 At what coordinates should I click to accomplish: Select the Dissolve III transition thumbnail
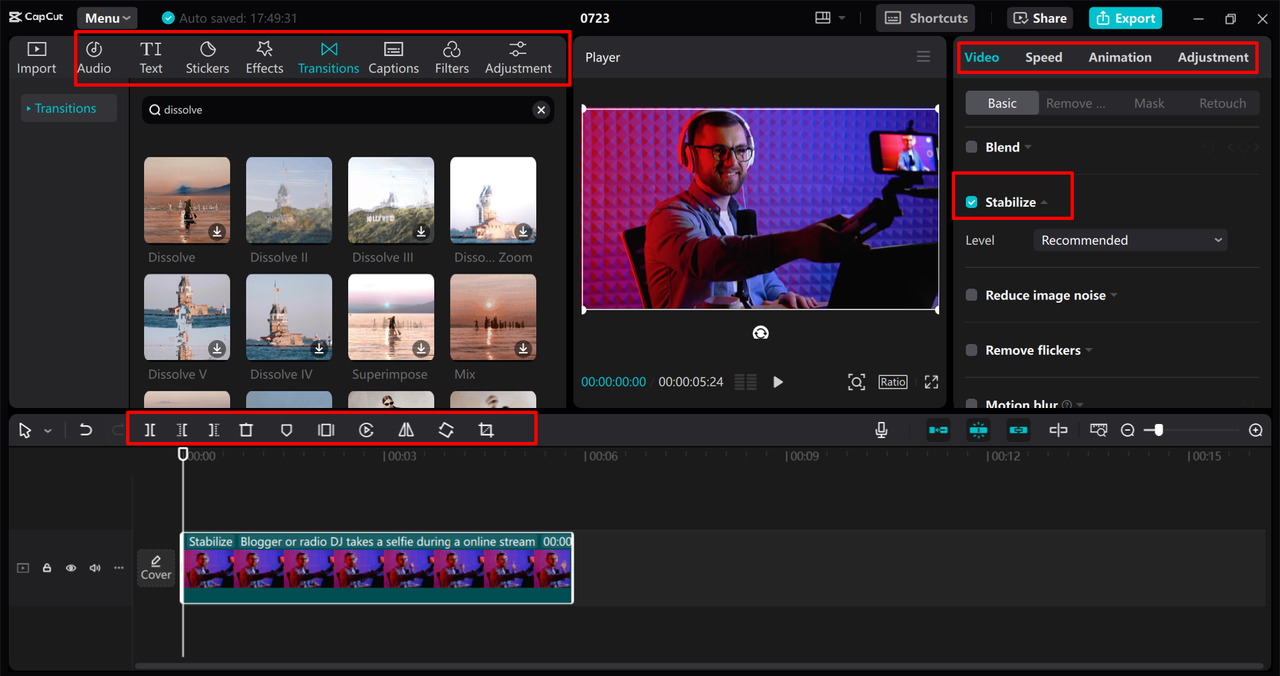[391, 200]
